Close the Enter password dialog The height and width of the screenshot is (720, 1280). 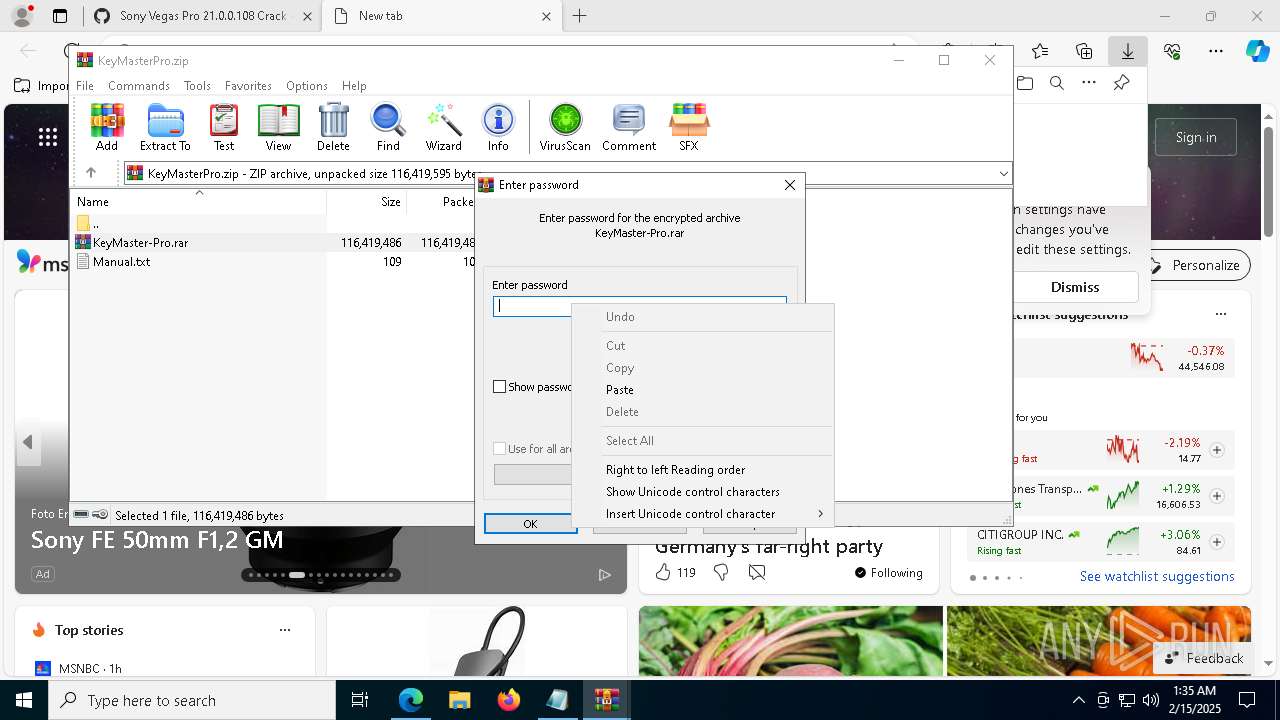(790, 185)
